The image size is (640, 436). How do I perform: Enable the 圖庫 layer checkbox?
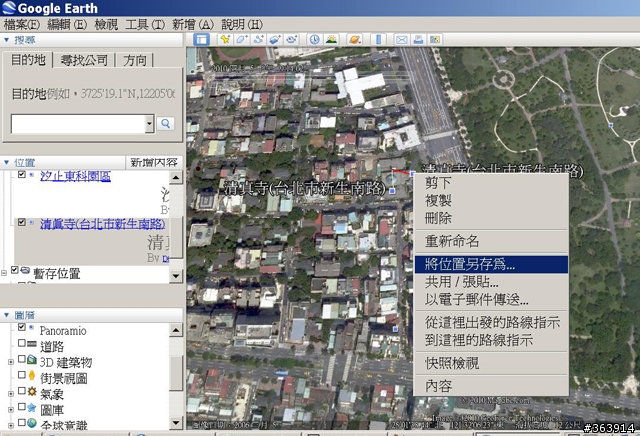pos(22,406)
